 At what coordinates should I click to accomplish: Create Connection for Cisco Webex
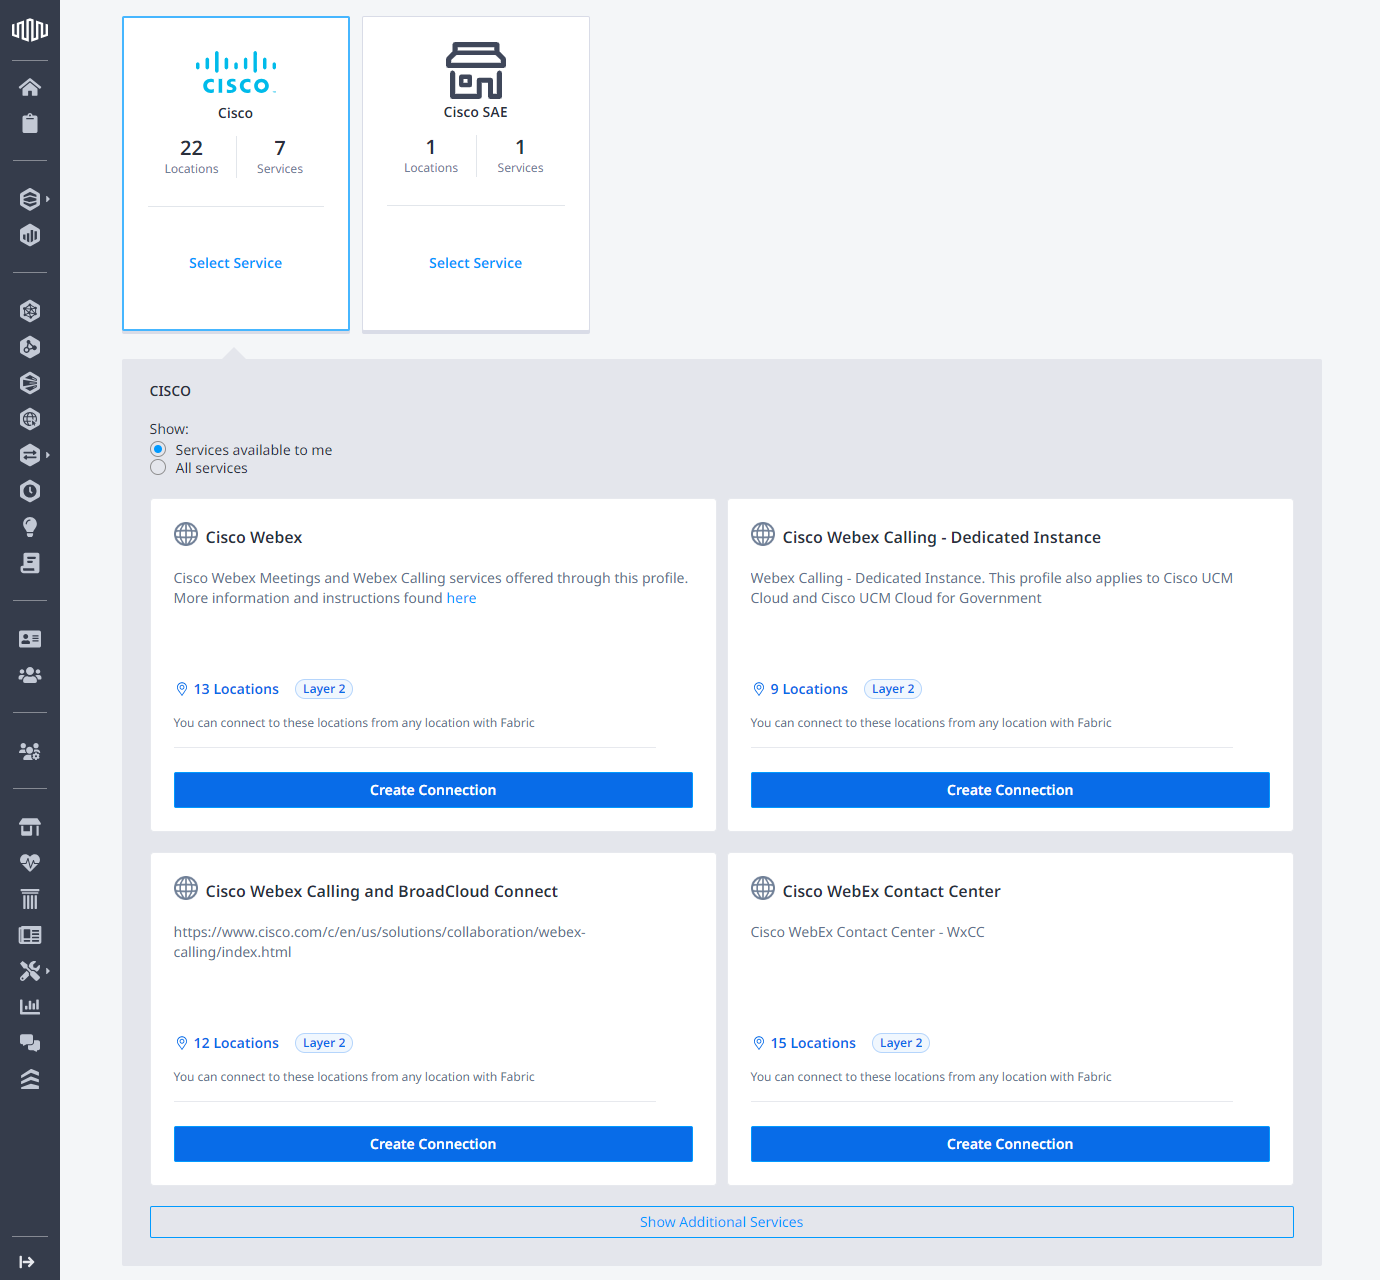(433, 790)
